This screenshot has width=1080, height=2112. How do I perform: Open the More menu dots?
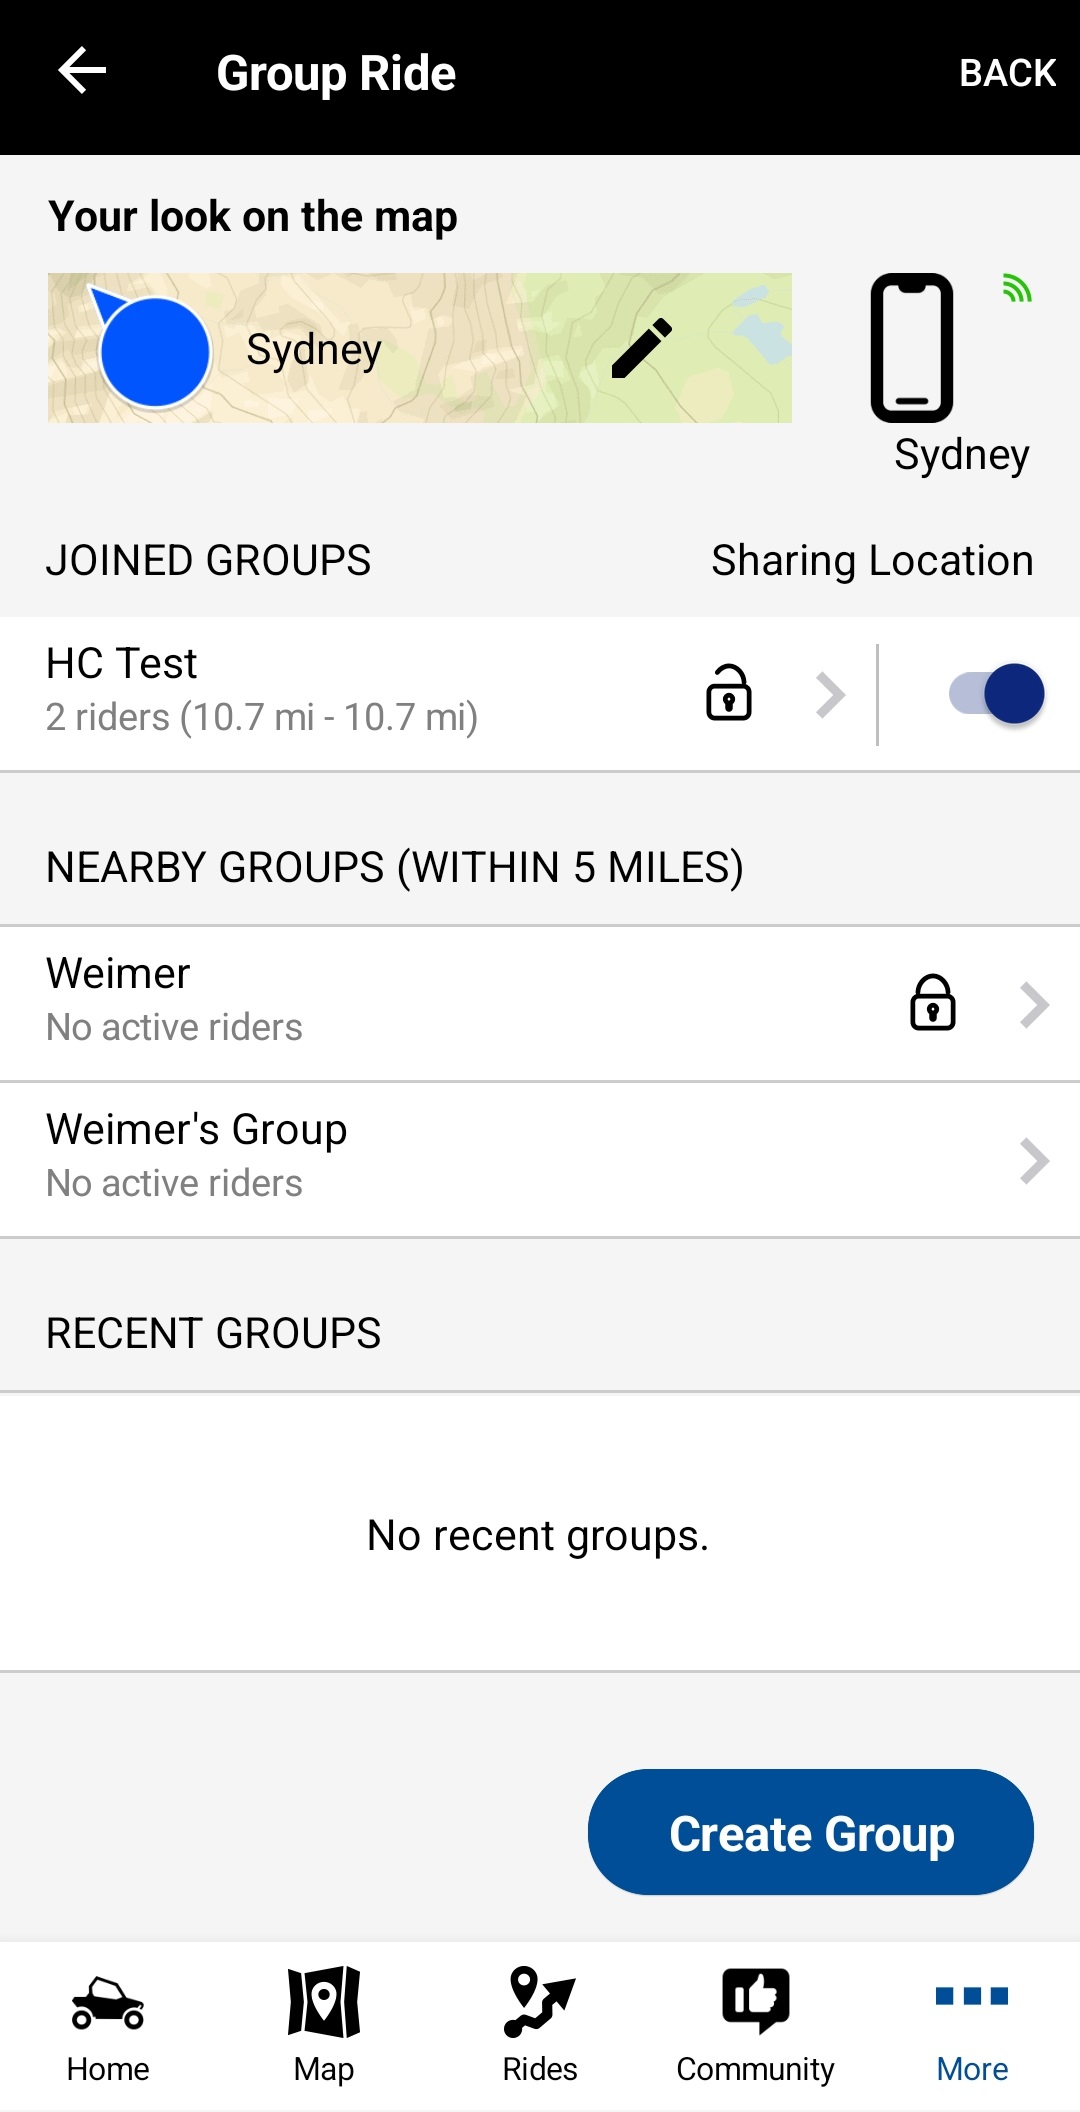click(972, 1997)
